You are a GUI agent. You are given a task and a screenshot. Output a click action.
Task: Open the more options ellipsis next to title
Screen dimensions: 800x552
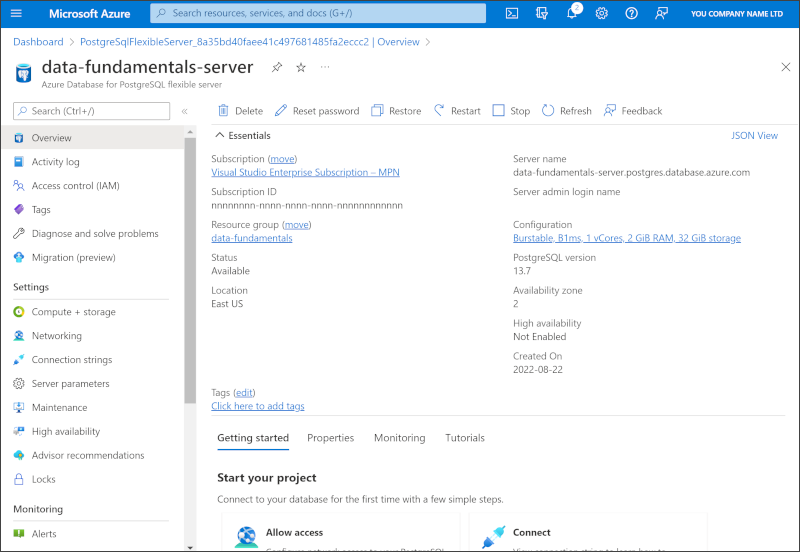coord(325,67)
